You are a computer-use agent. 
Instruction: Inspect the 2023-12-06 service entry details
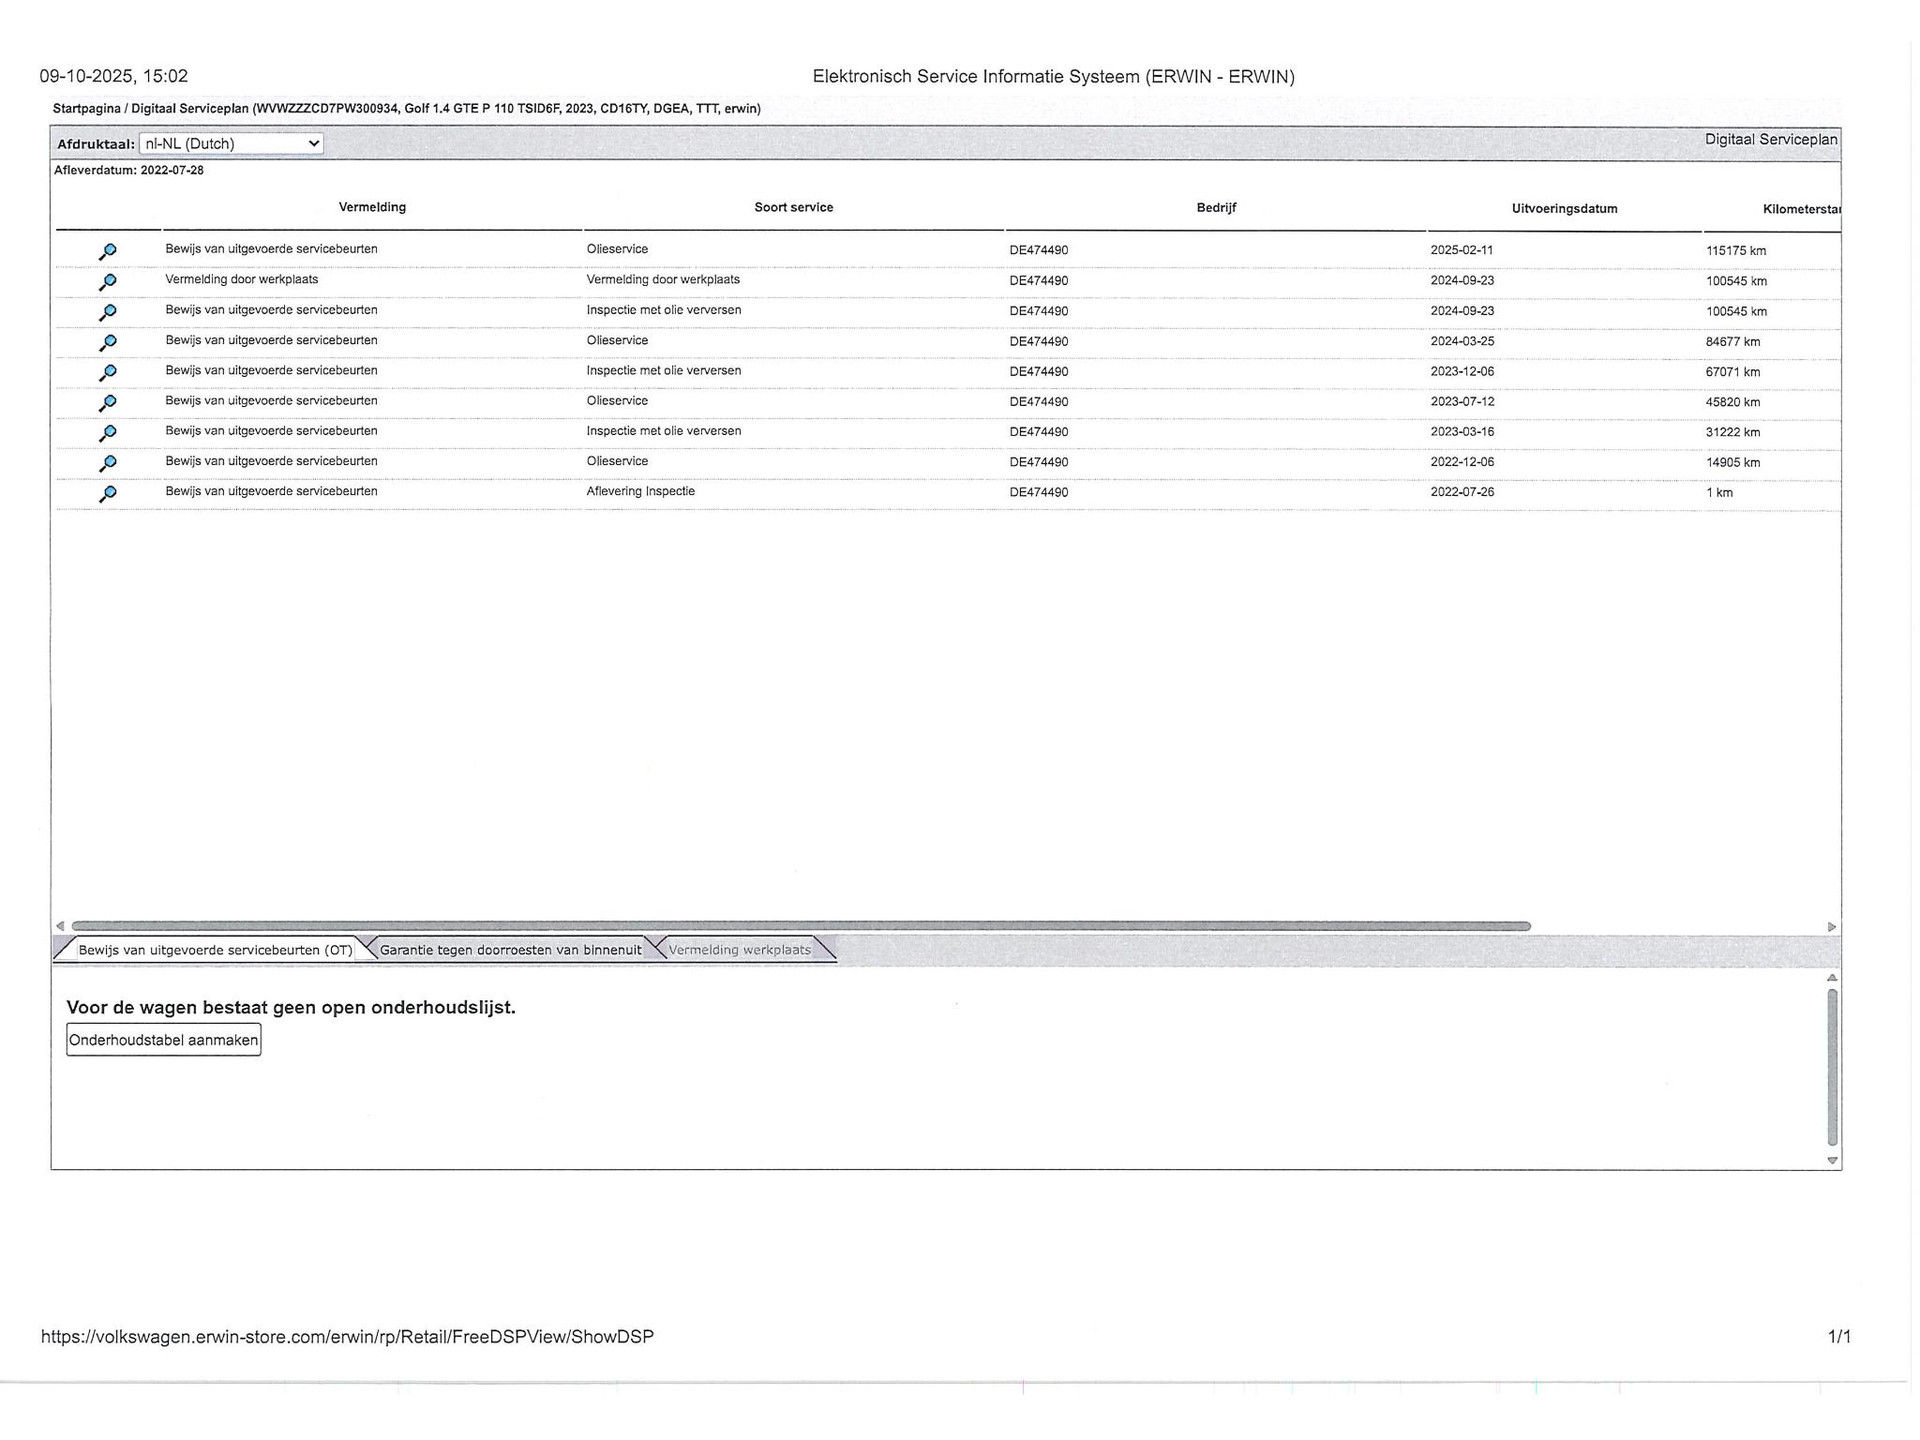click(x=108, y=372)
